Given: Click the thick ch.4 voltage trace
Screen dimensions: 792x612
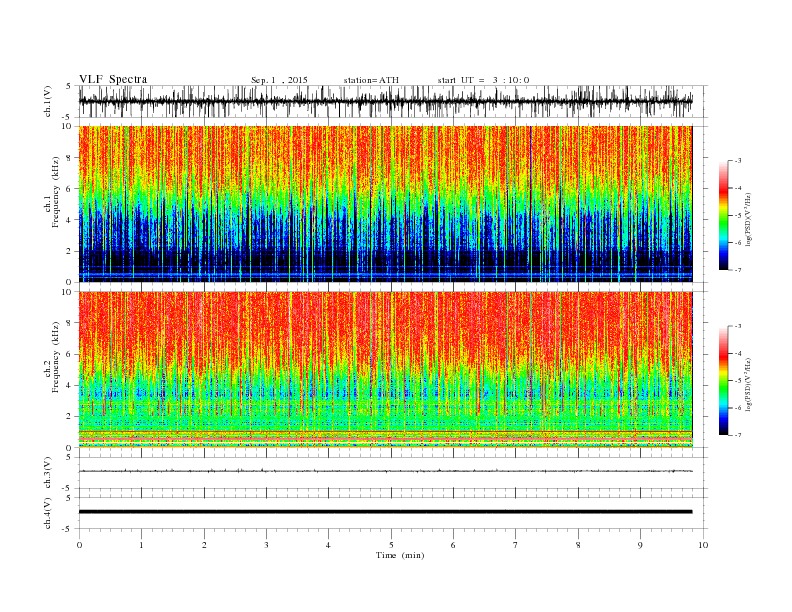Looking at the screenshot, I should (386, 512).
